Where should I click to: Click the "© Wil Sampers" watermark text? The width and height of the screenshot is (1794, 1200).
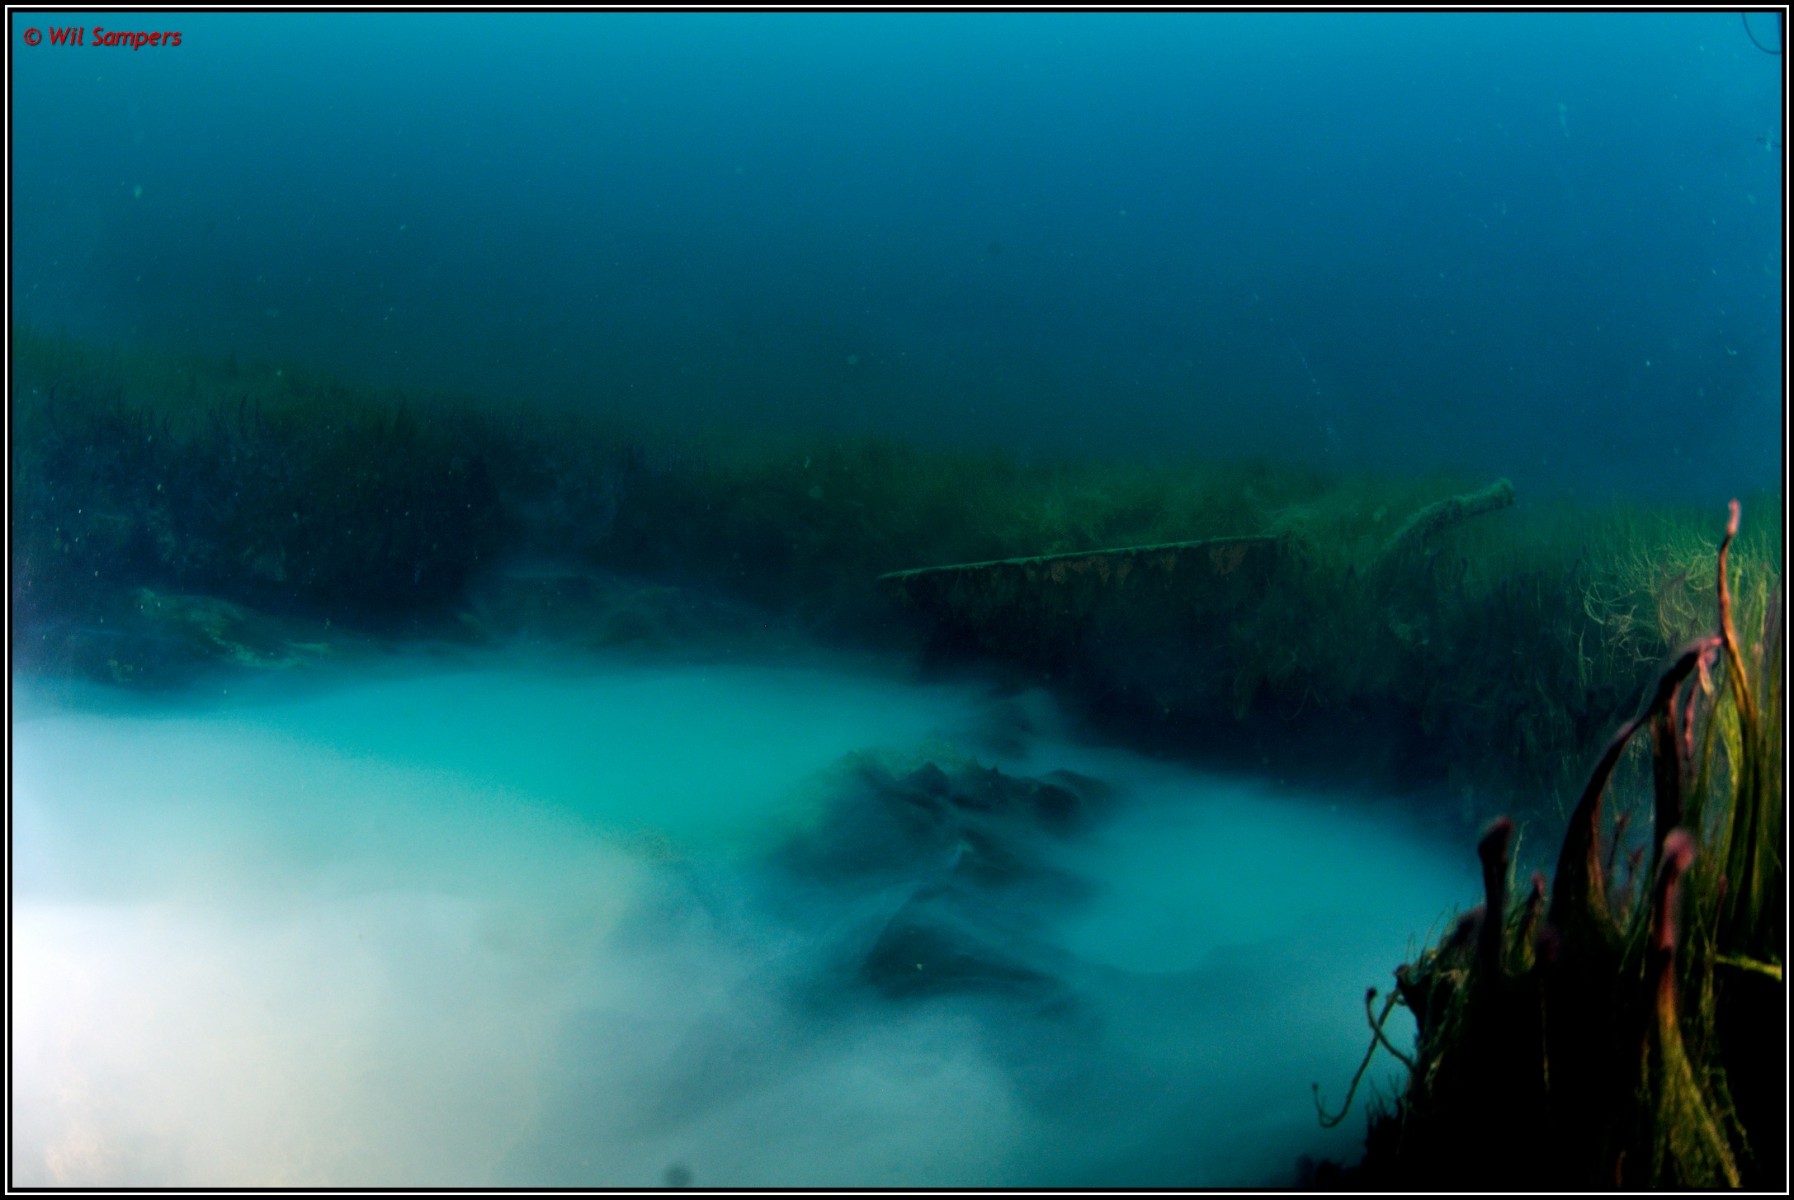pos(103,38)
